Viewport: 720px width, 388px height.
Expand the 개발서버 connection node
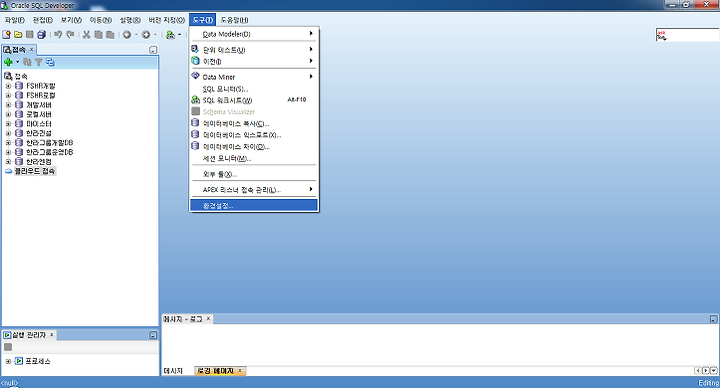(x=8, y=105)
